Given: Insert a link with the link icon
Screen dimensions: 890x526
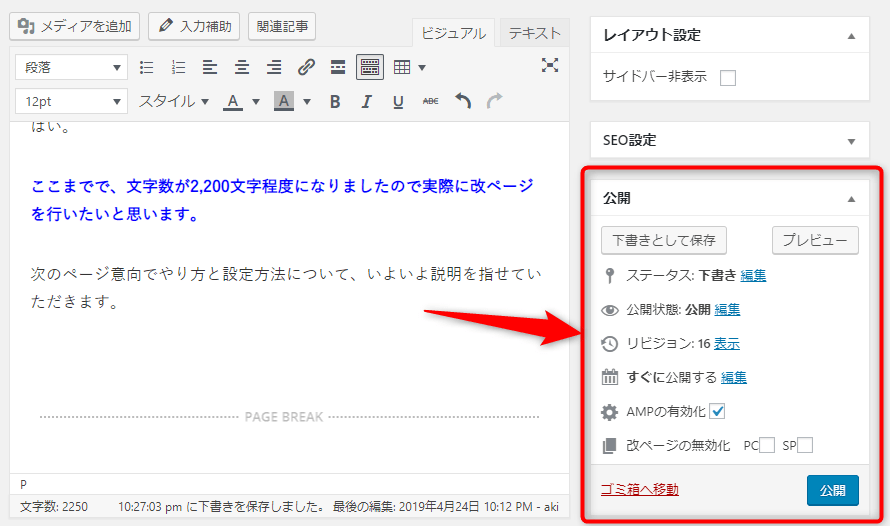Looking at the screenshot, I should 307,68.
